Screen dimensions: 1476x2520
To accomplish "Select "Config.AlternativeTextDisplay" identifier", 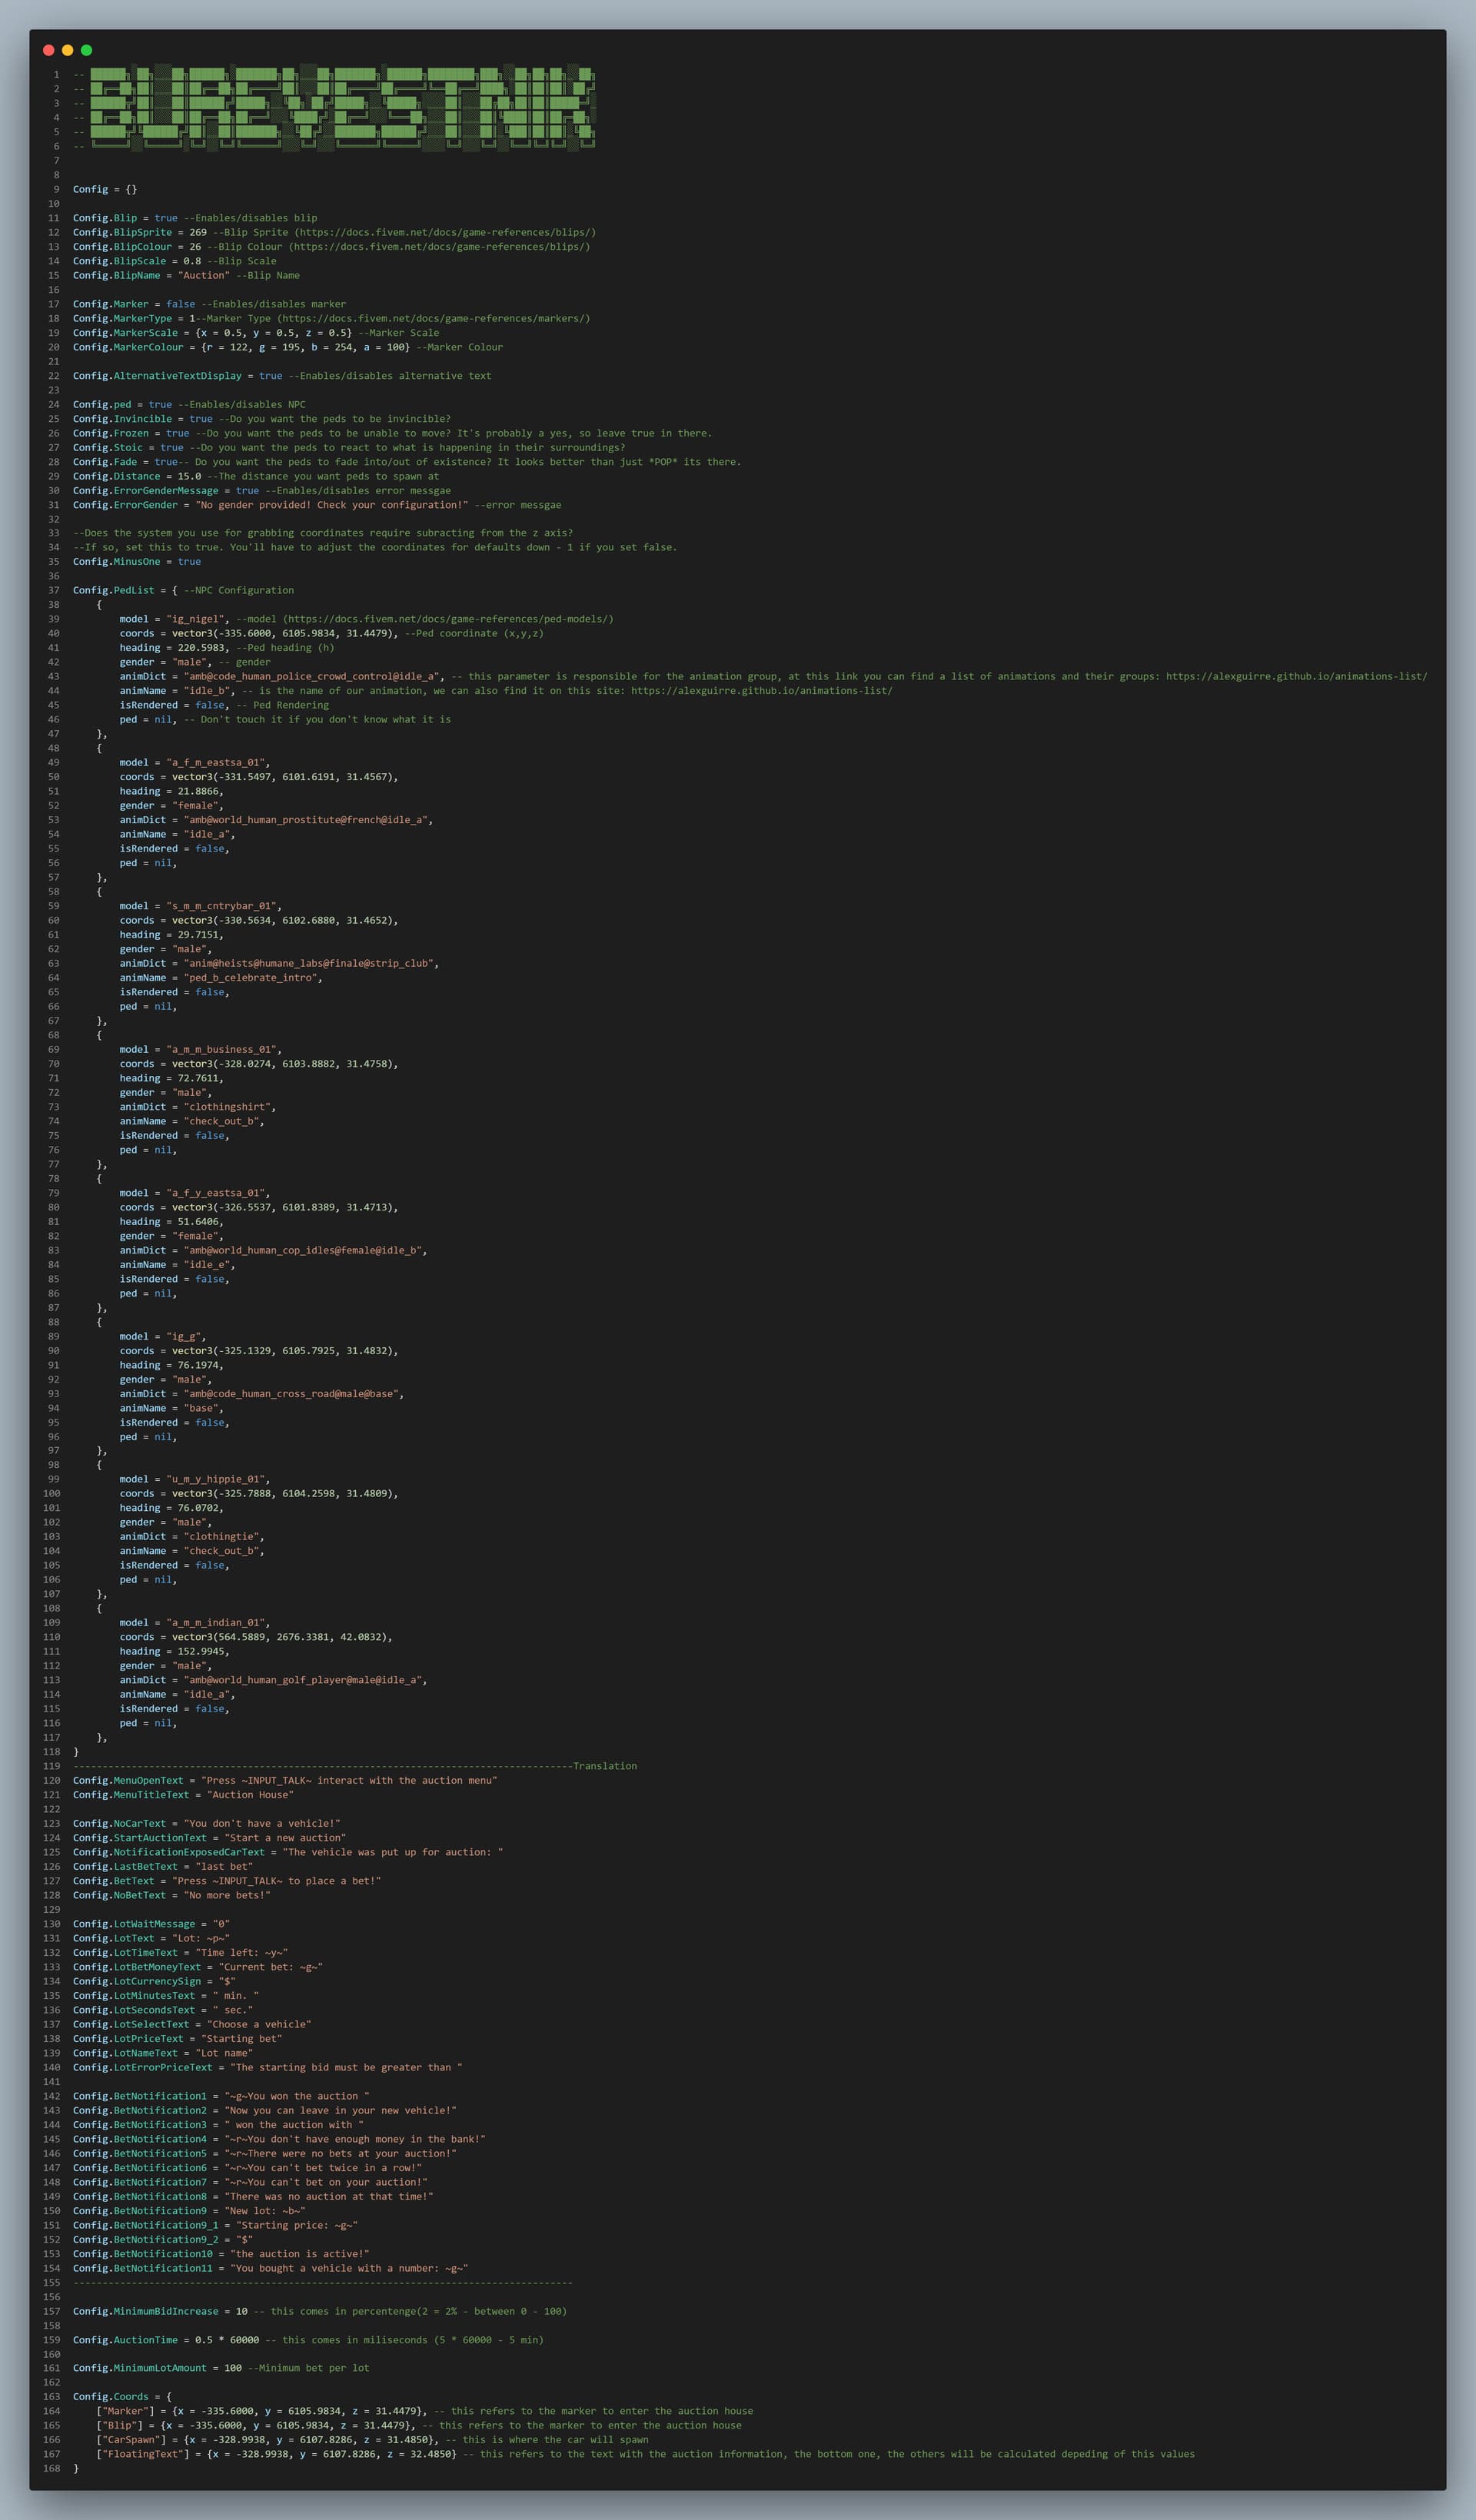I will pos(157,376).
